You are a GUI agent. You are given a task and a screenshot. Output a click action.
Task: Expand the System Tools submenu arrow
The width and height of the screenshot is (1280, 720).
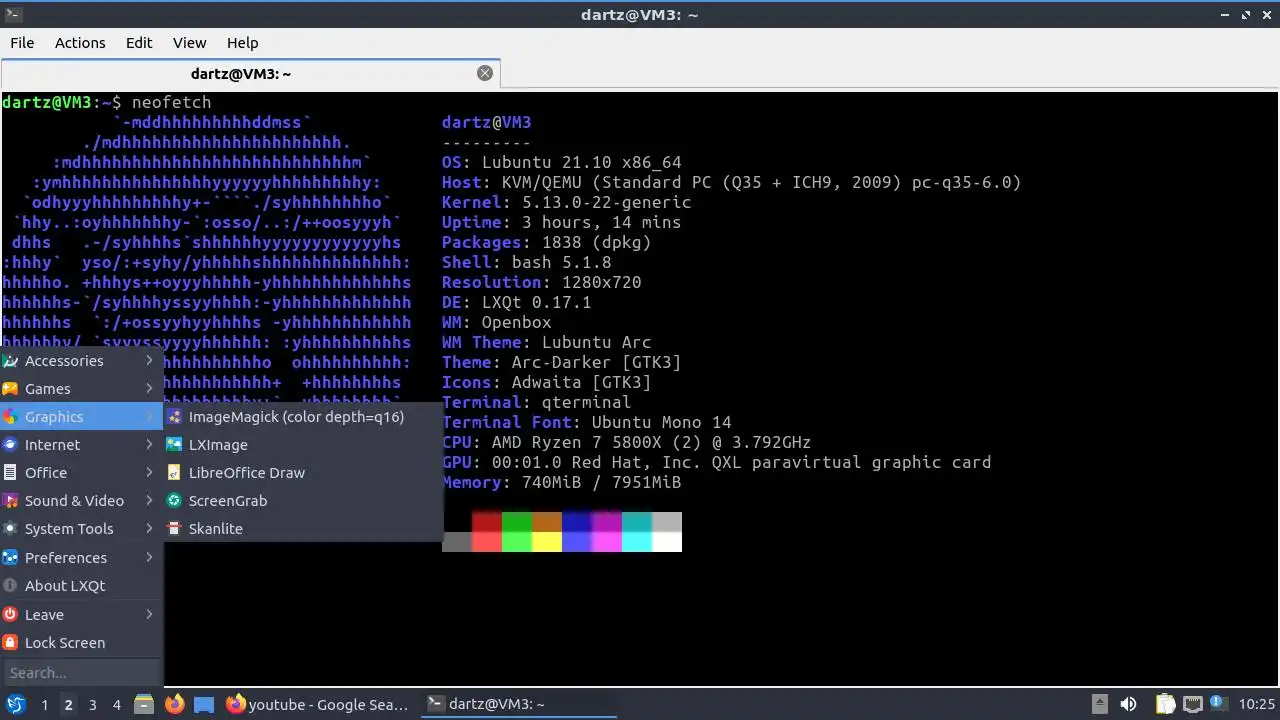[x=150, y=529]
